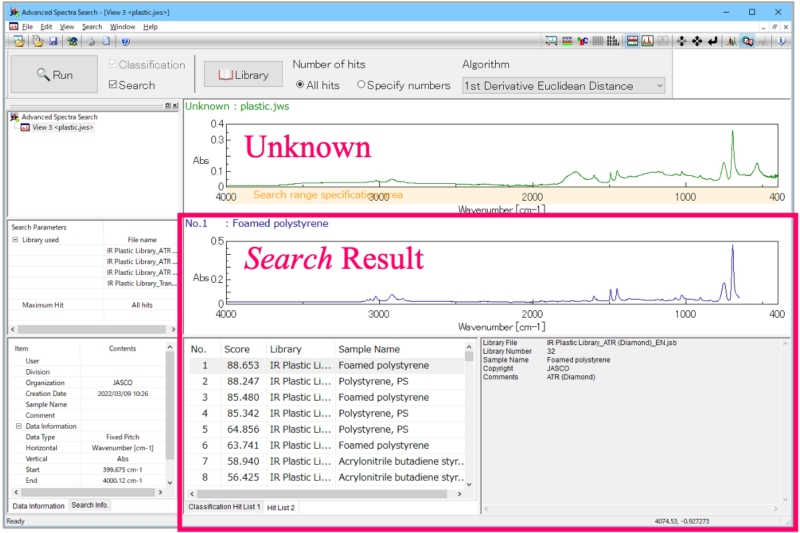
Task: Sort hits by the Score column header
Action: coord(237,349)
